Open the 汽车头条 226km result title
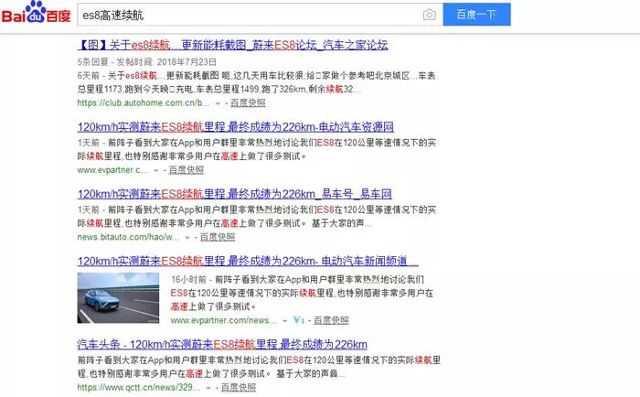Screen dimensions: 640x397 [222, 344]
